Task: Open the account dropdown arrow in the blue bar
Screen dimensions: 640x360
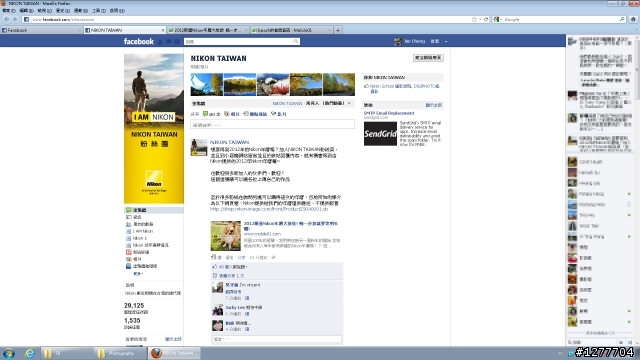Action: point(446,42)
